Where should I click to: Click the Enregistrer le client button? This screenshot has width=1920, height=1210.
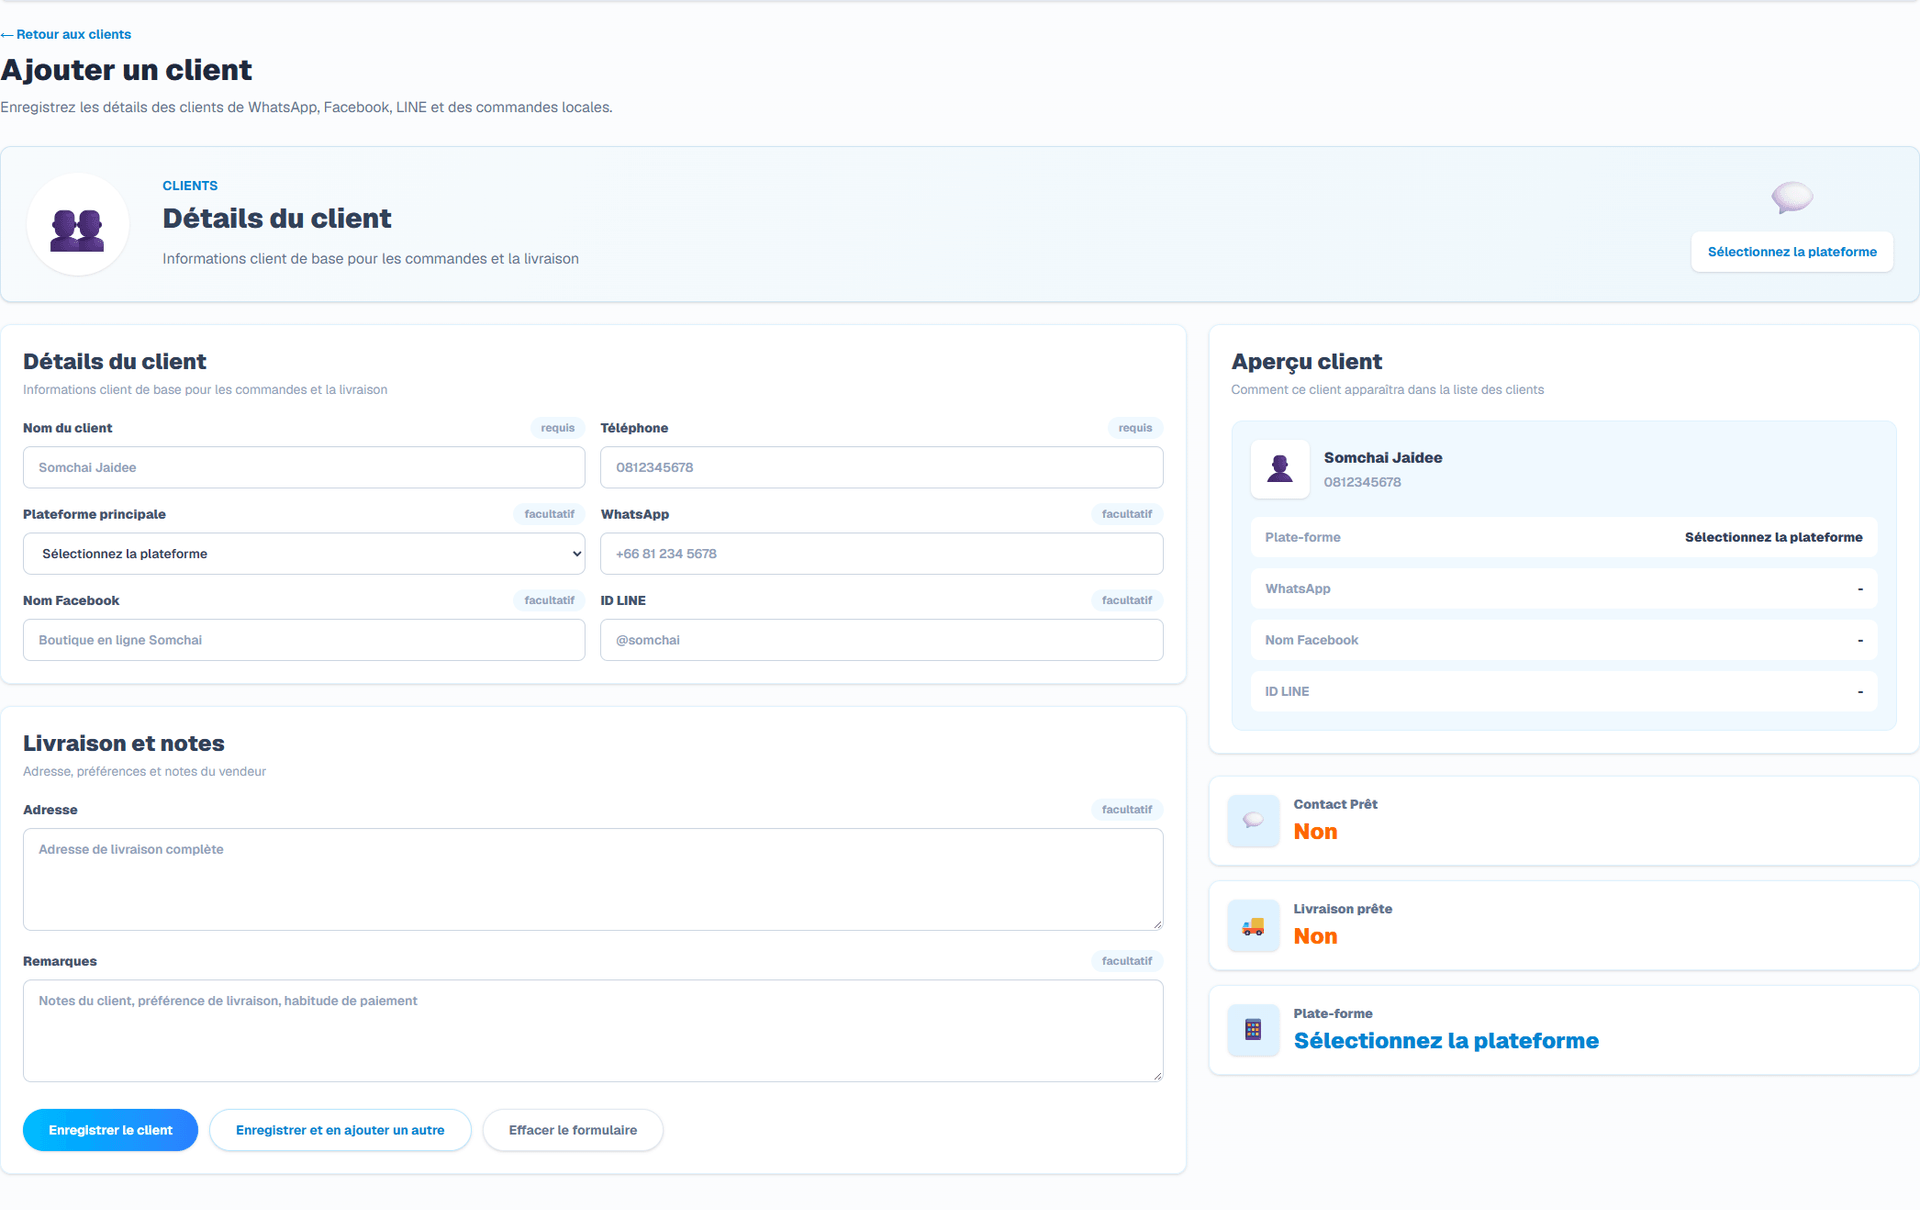pos(110,1130)
